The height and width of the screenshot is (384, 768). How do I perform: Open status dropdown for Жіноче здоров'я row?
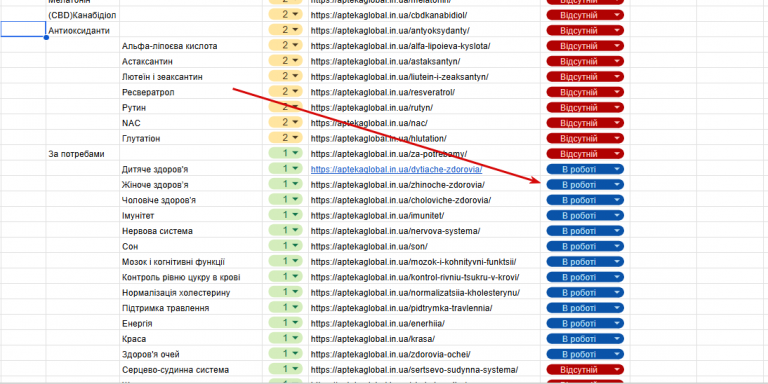tap(585, 185)
